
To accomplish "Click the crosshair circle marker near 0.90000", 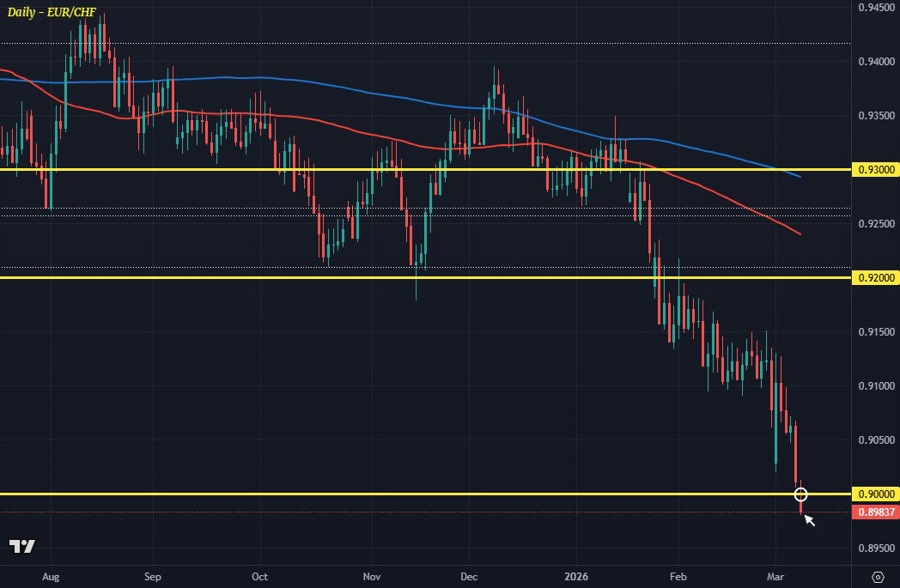I will (800, 494).
